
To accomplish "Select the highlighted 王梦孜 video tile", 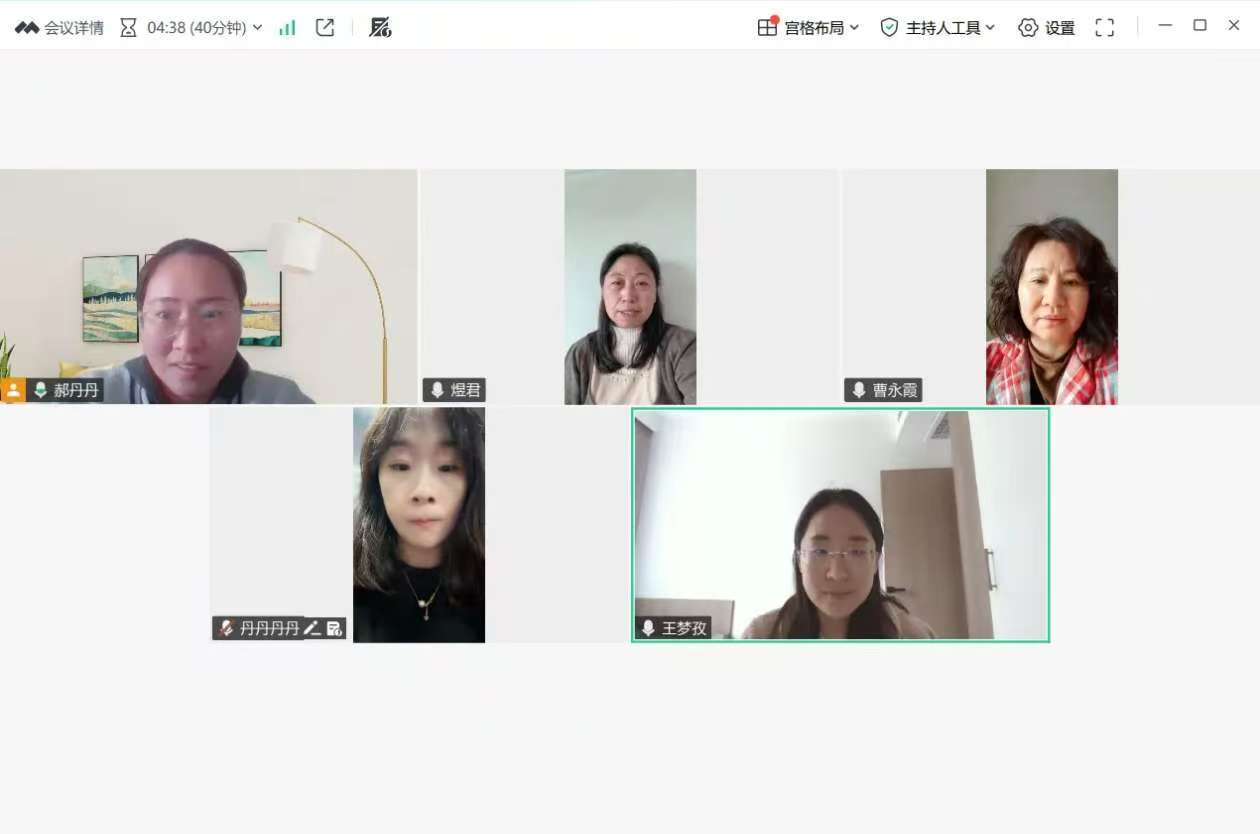I will (x=840, y=525).
